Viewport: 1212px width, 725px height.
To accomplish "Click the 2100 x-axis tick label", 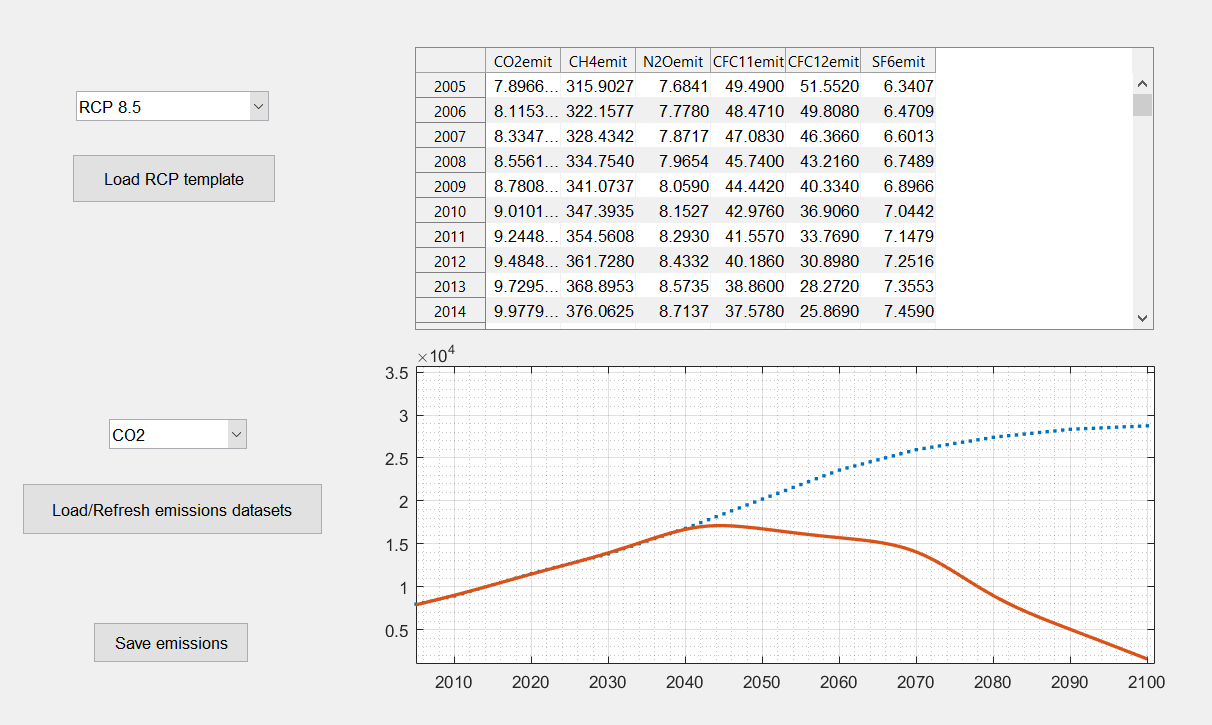I will pyautogui.click(x=1146, y=681).
